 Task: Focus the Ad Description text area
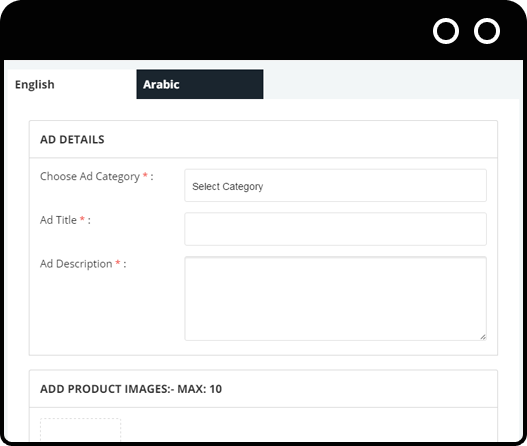[x=335, y=298]
